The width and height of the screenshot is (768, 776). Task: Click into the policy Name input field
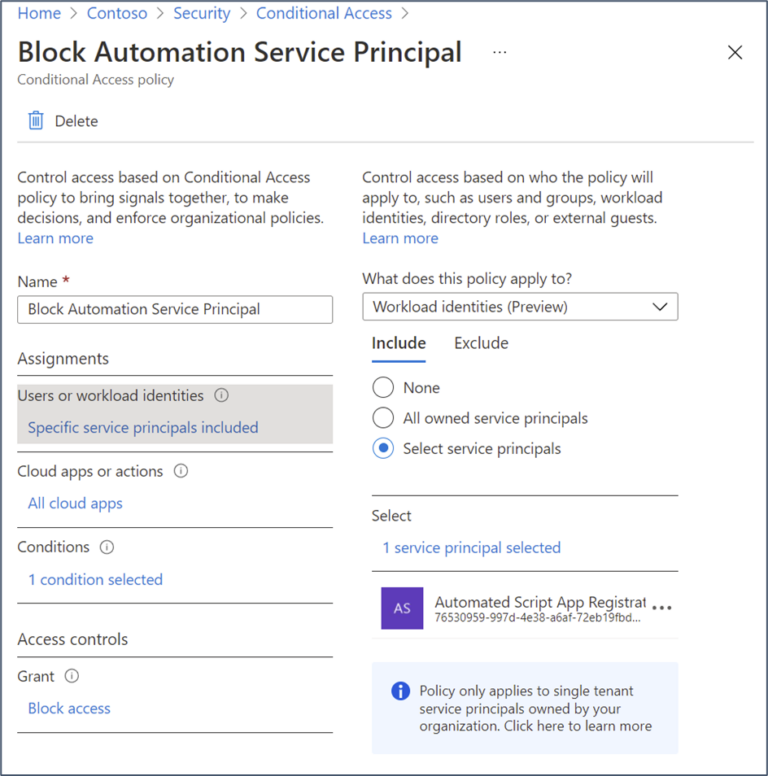[x=175, y=309]
